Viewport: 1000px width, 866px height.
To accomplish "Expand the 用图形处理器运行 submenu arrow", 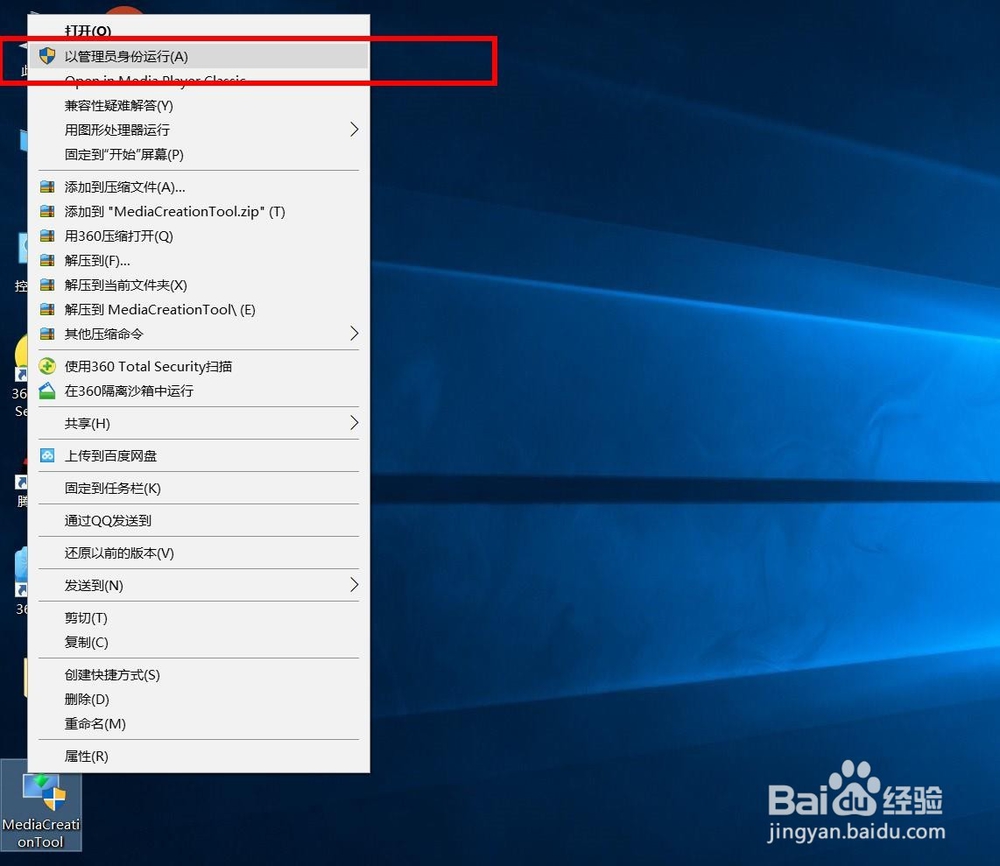I will (x=355, y=129).
